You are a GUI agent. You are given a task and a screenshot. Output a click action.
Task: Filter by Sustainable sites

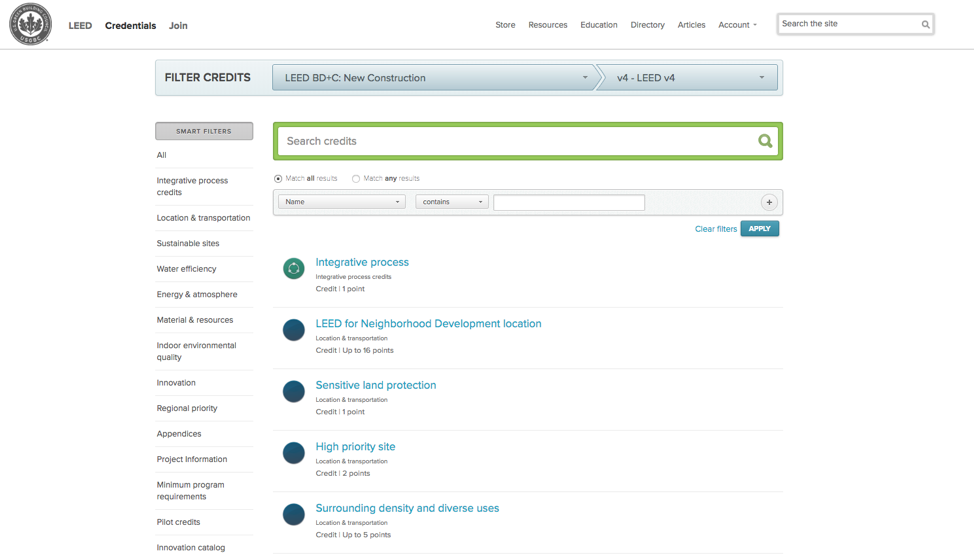[x=188, y=243]
